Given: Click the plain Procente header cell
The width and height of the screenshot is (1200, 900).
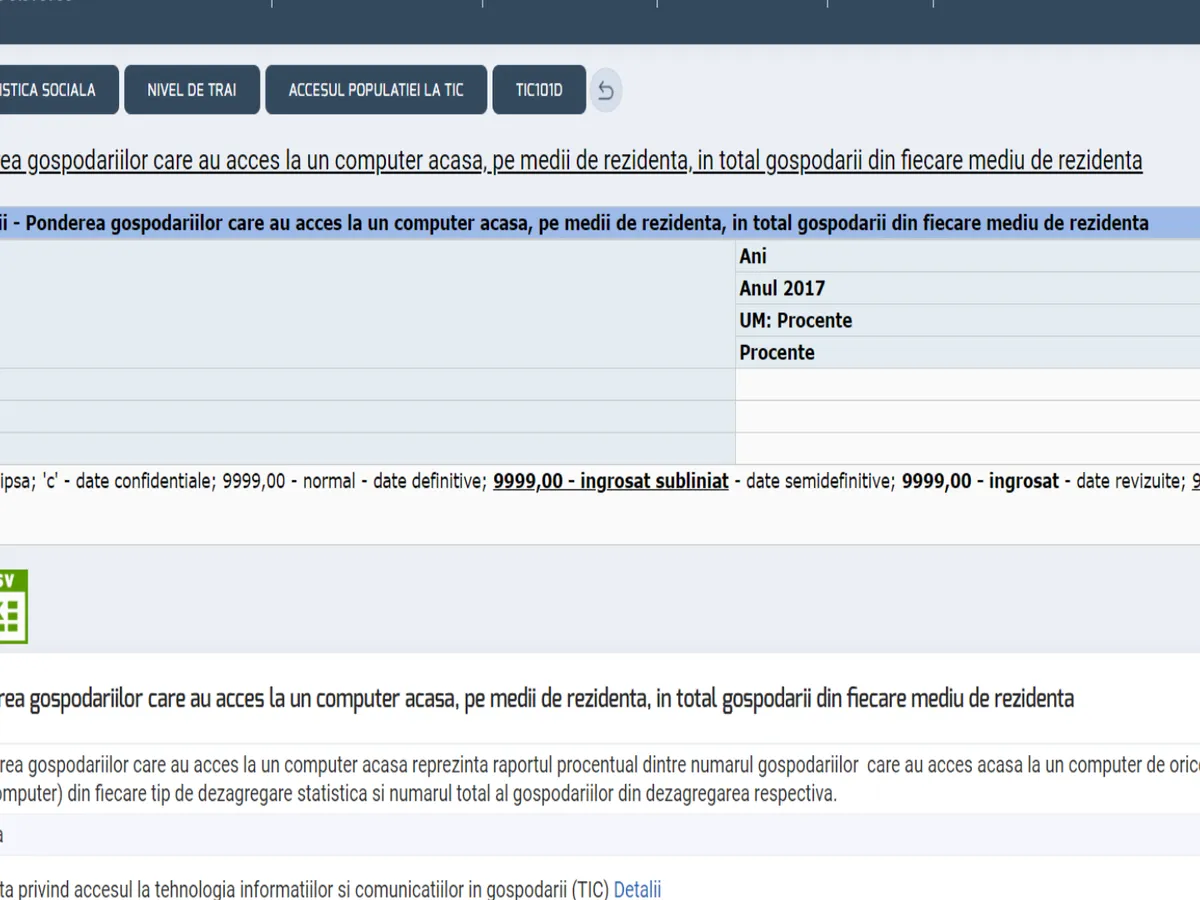Looking at the screenshot, I should point(966,353).
